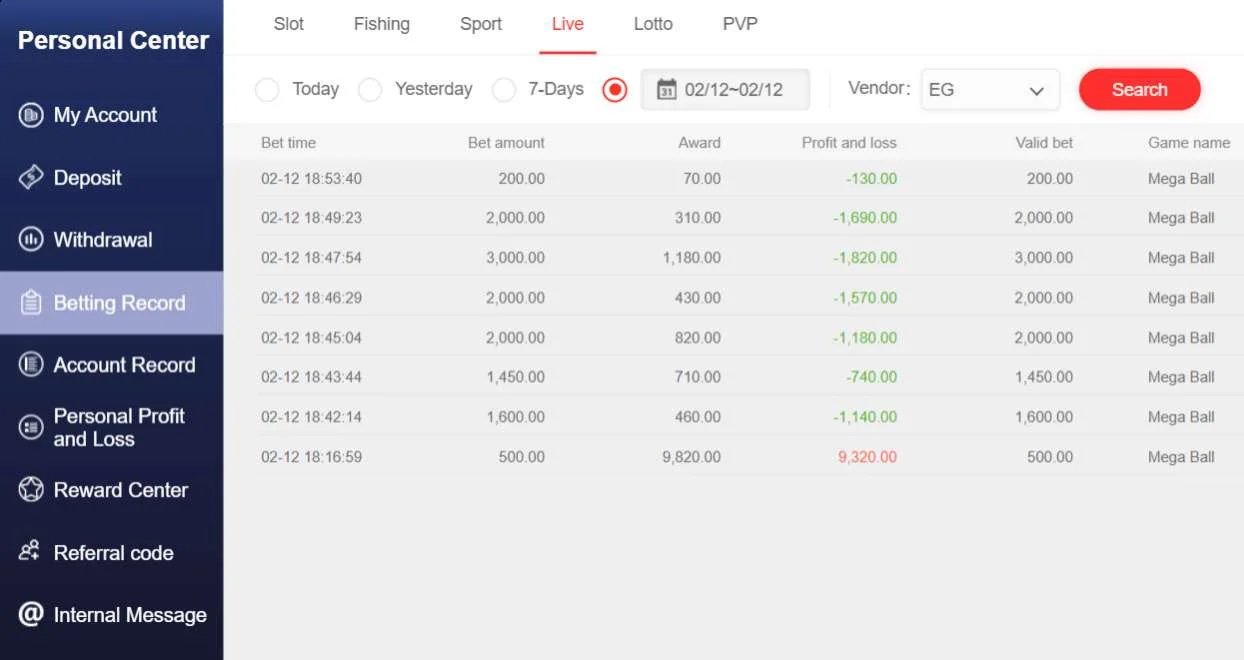Viewport: 1244px width, 660px height.
Task: Click bet time 02-12 18:16:59
Action: pos(311,457)
